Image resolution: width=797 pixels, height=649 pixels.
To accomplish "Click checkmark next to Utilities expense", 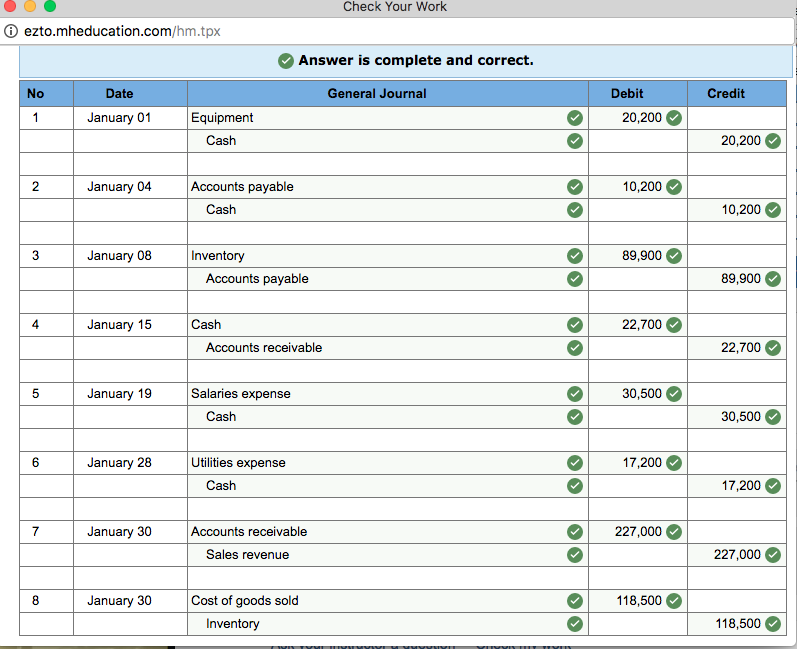I will click(575, 463).
